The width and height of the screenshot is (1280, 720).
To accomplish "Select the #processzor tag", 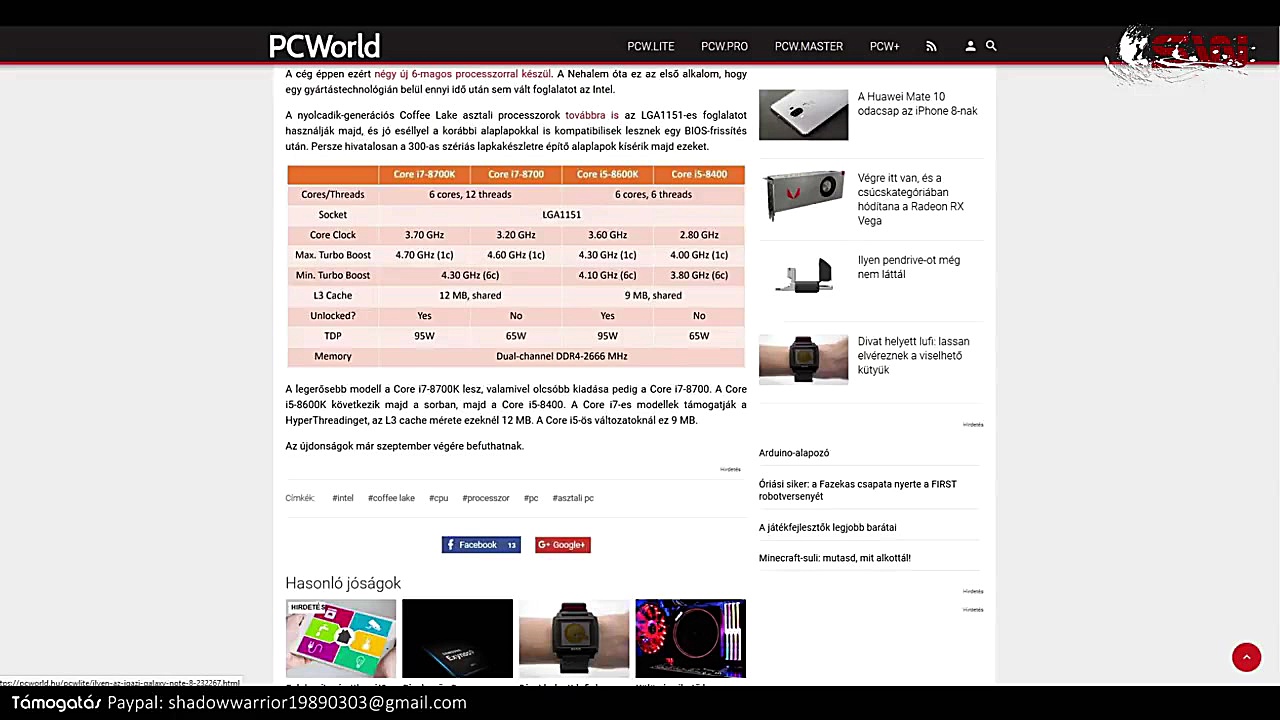I will pyautogui.click(x=486, y=498).
